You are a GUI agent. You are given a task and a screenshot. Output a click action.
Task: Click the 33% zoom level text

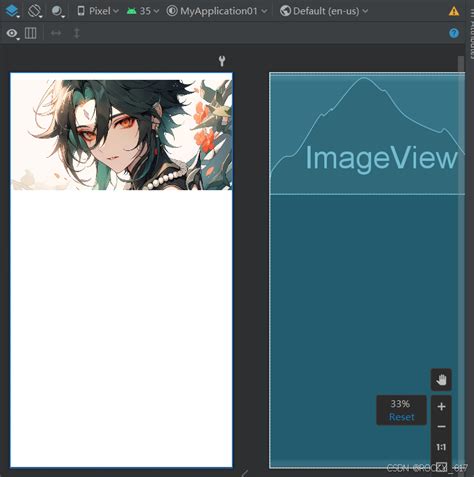(x=400, y=404)
